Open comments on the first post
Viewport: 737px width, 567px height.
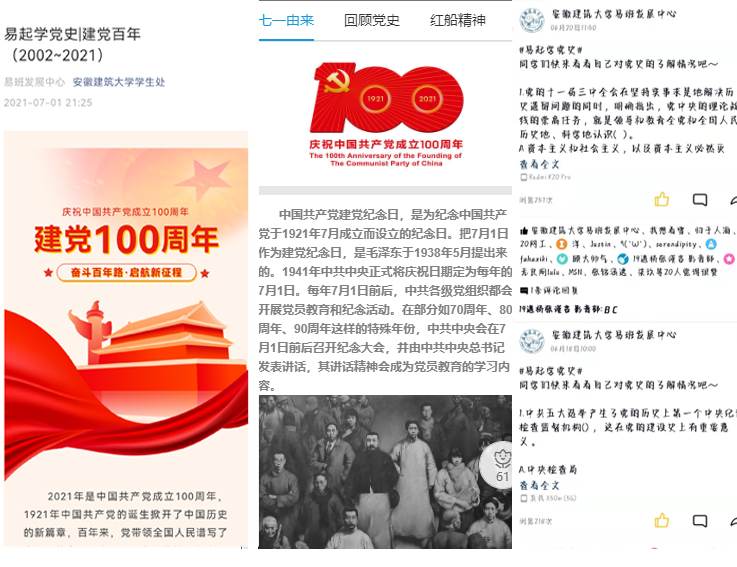[700, 200]
